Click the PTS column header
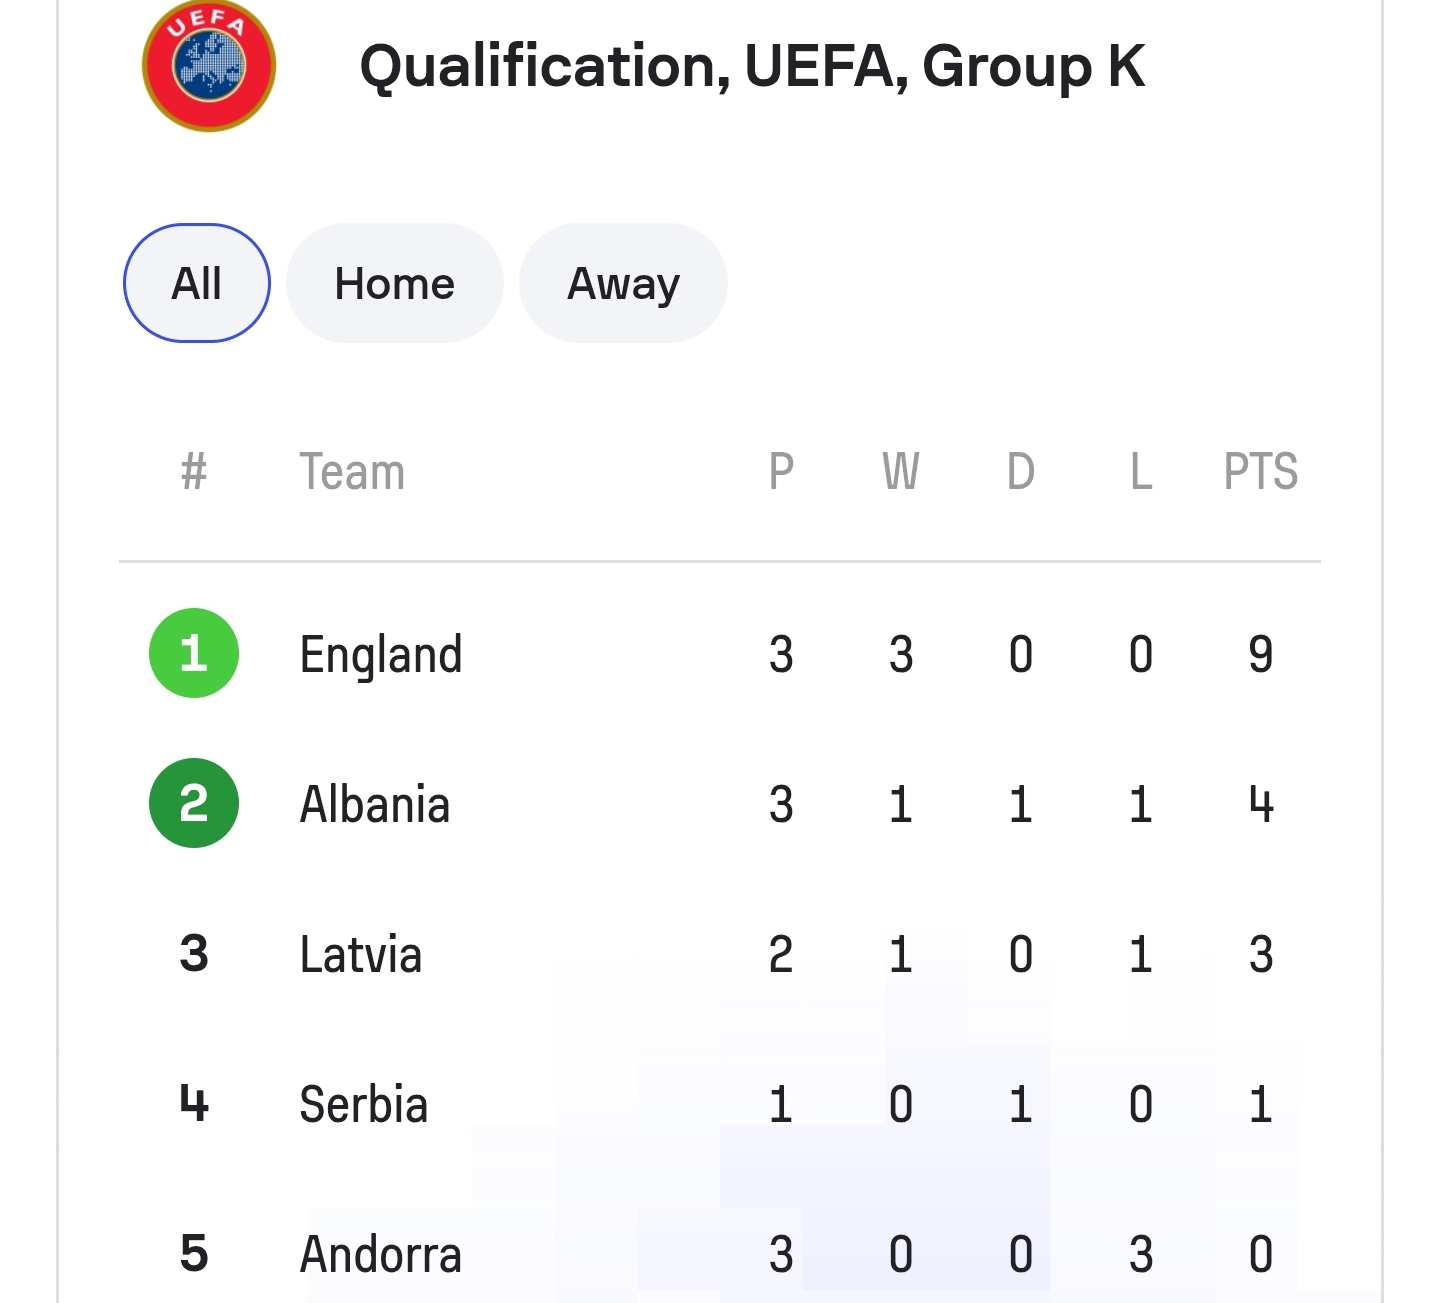Screen dimensions: 1440x1303 pyautogui.click(x=1261, y=472)
